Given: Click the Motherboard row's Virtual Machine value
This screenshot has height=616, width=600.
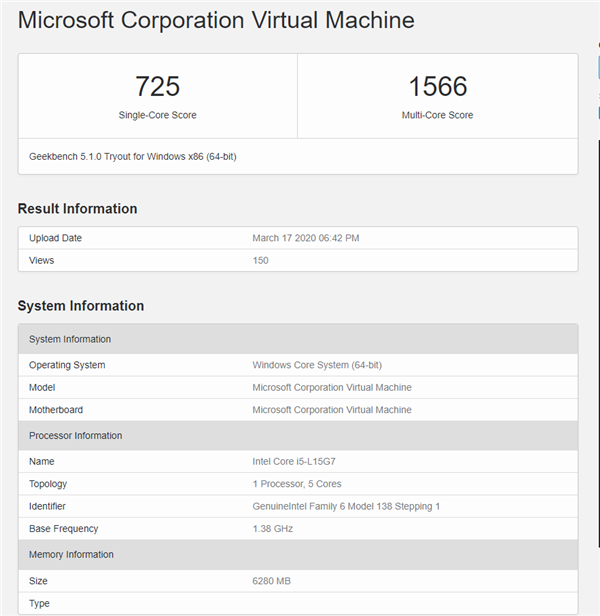Looking at the screenshot, I should pyautogui.click(x=331, y=410).
